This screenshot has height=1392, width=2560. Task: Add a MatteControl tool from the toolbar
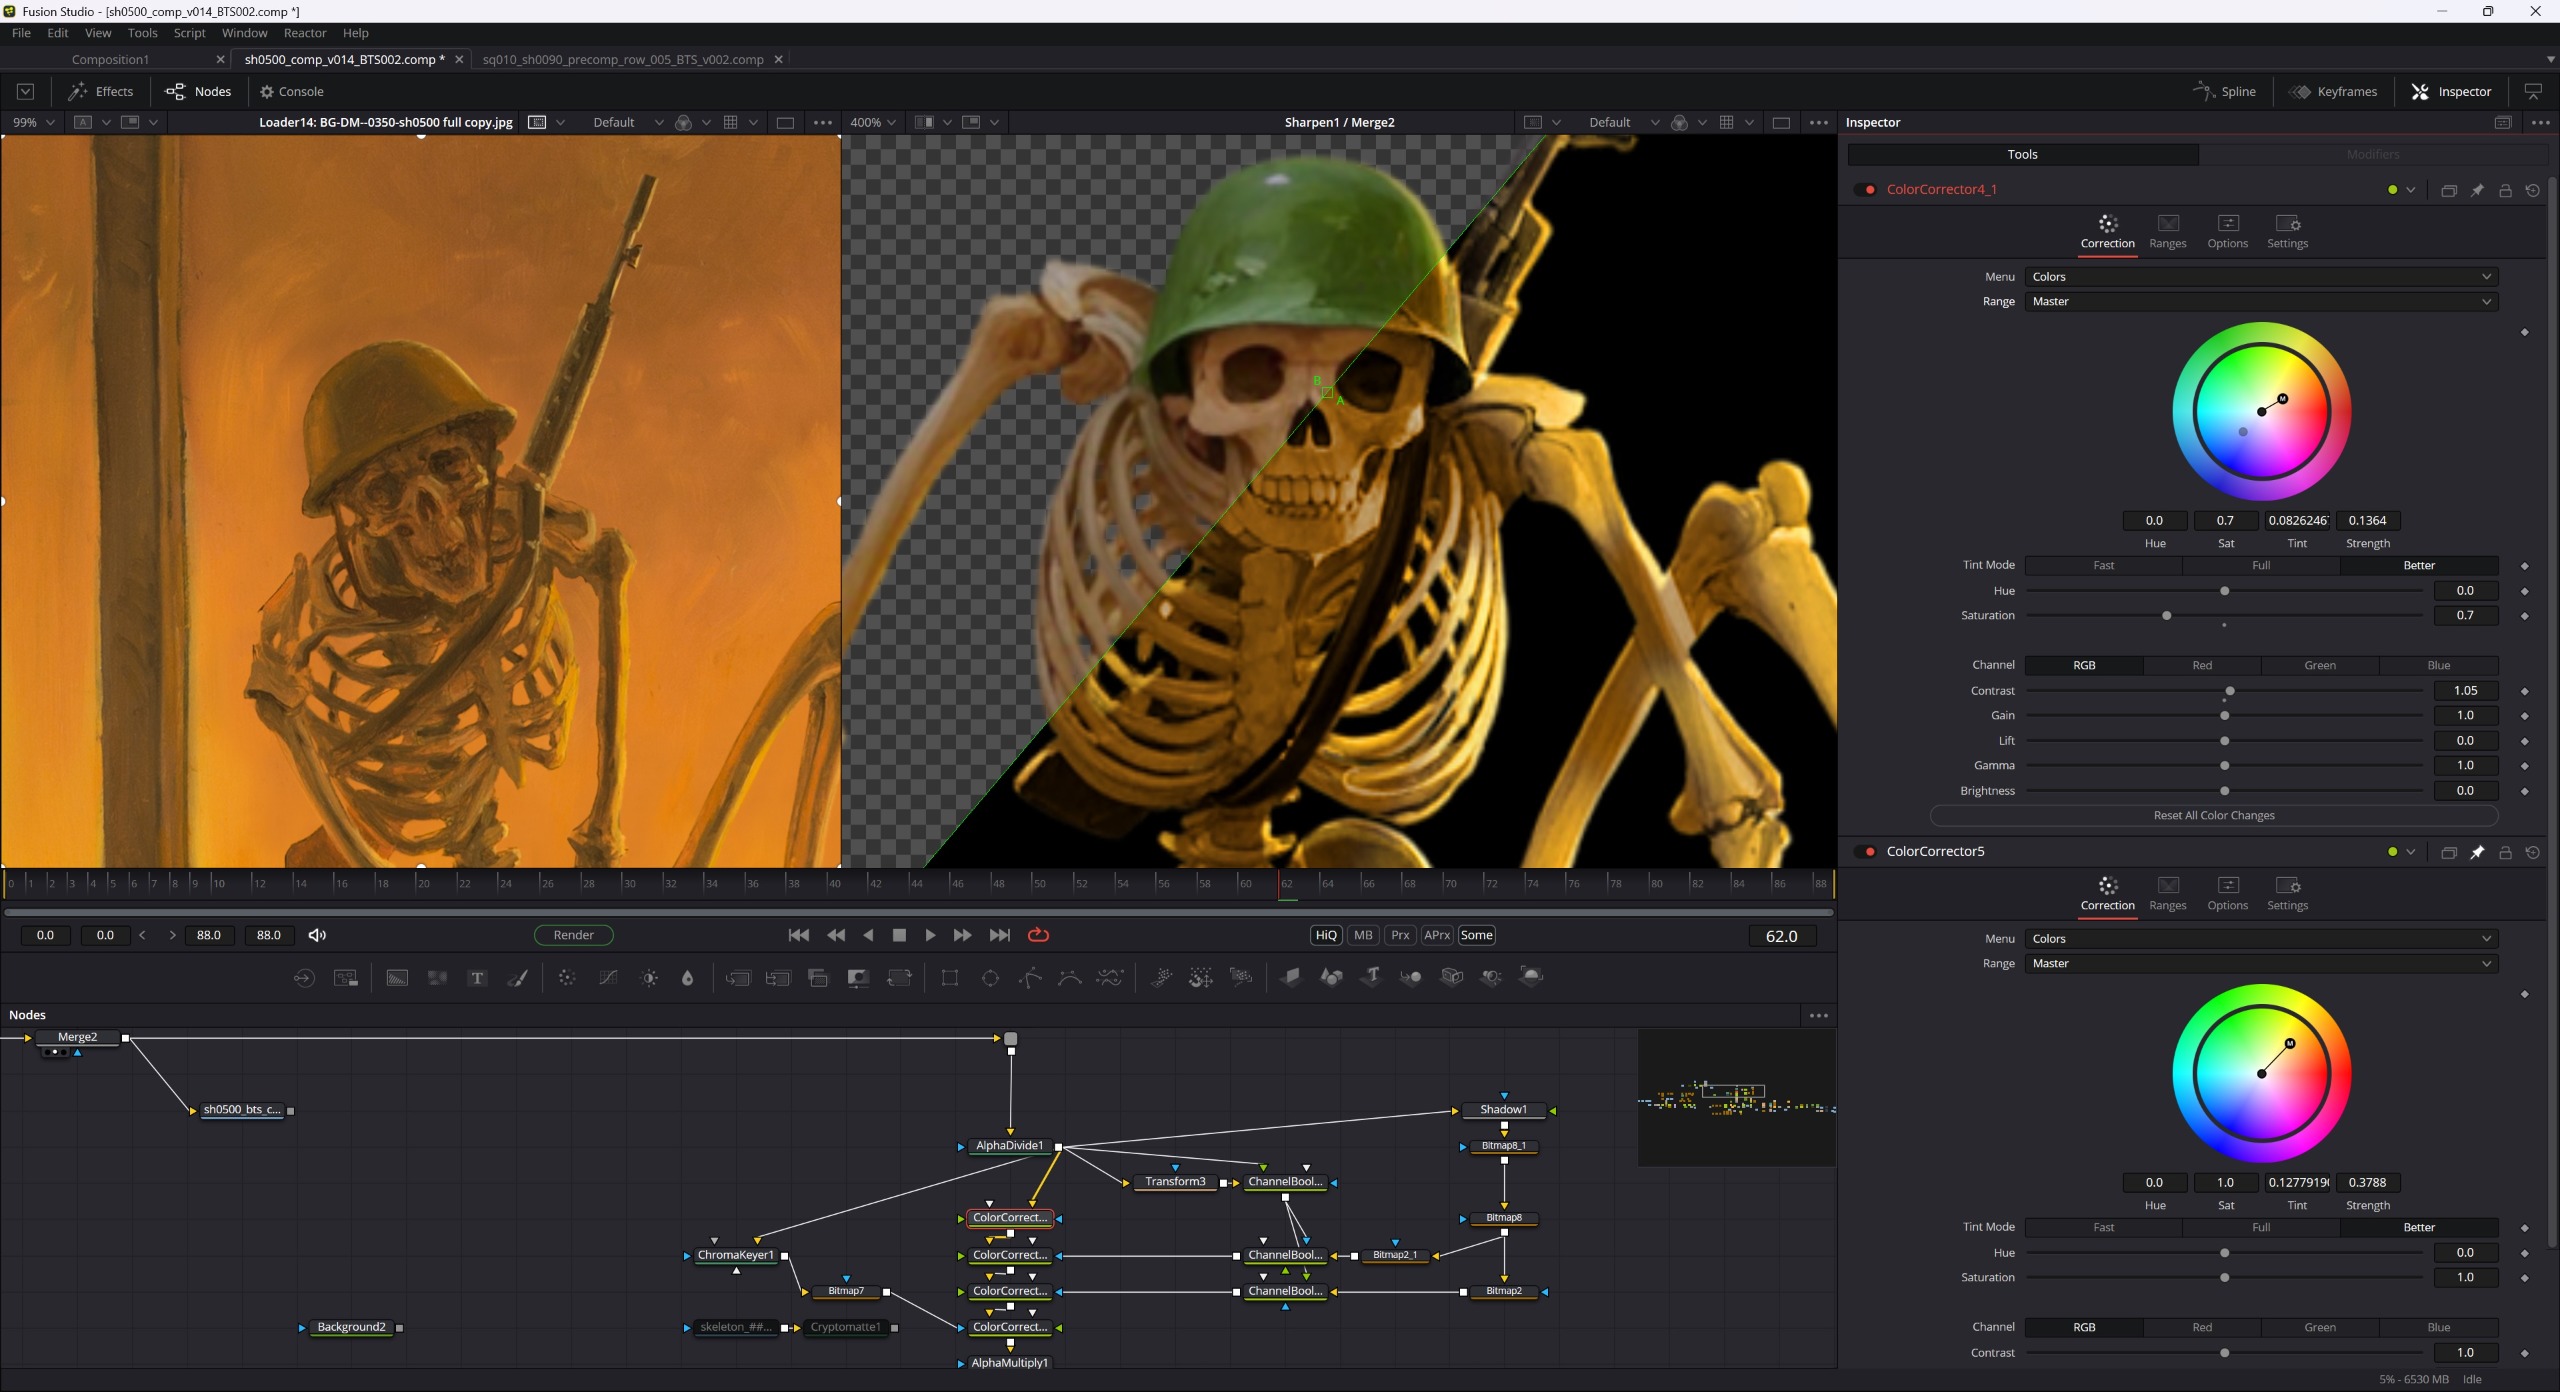tap(858, 978)
